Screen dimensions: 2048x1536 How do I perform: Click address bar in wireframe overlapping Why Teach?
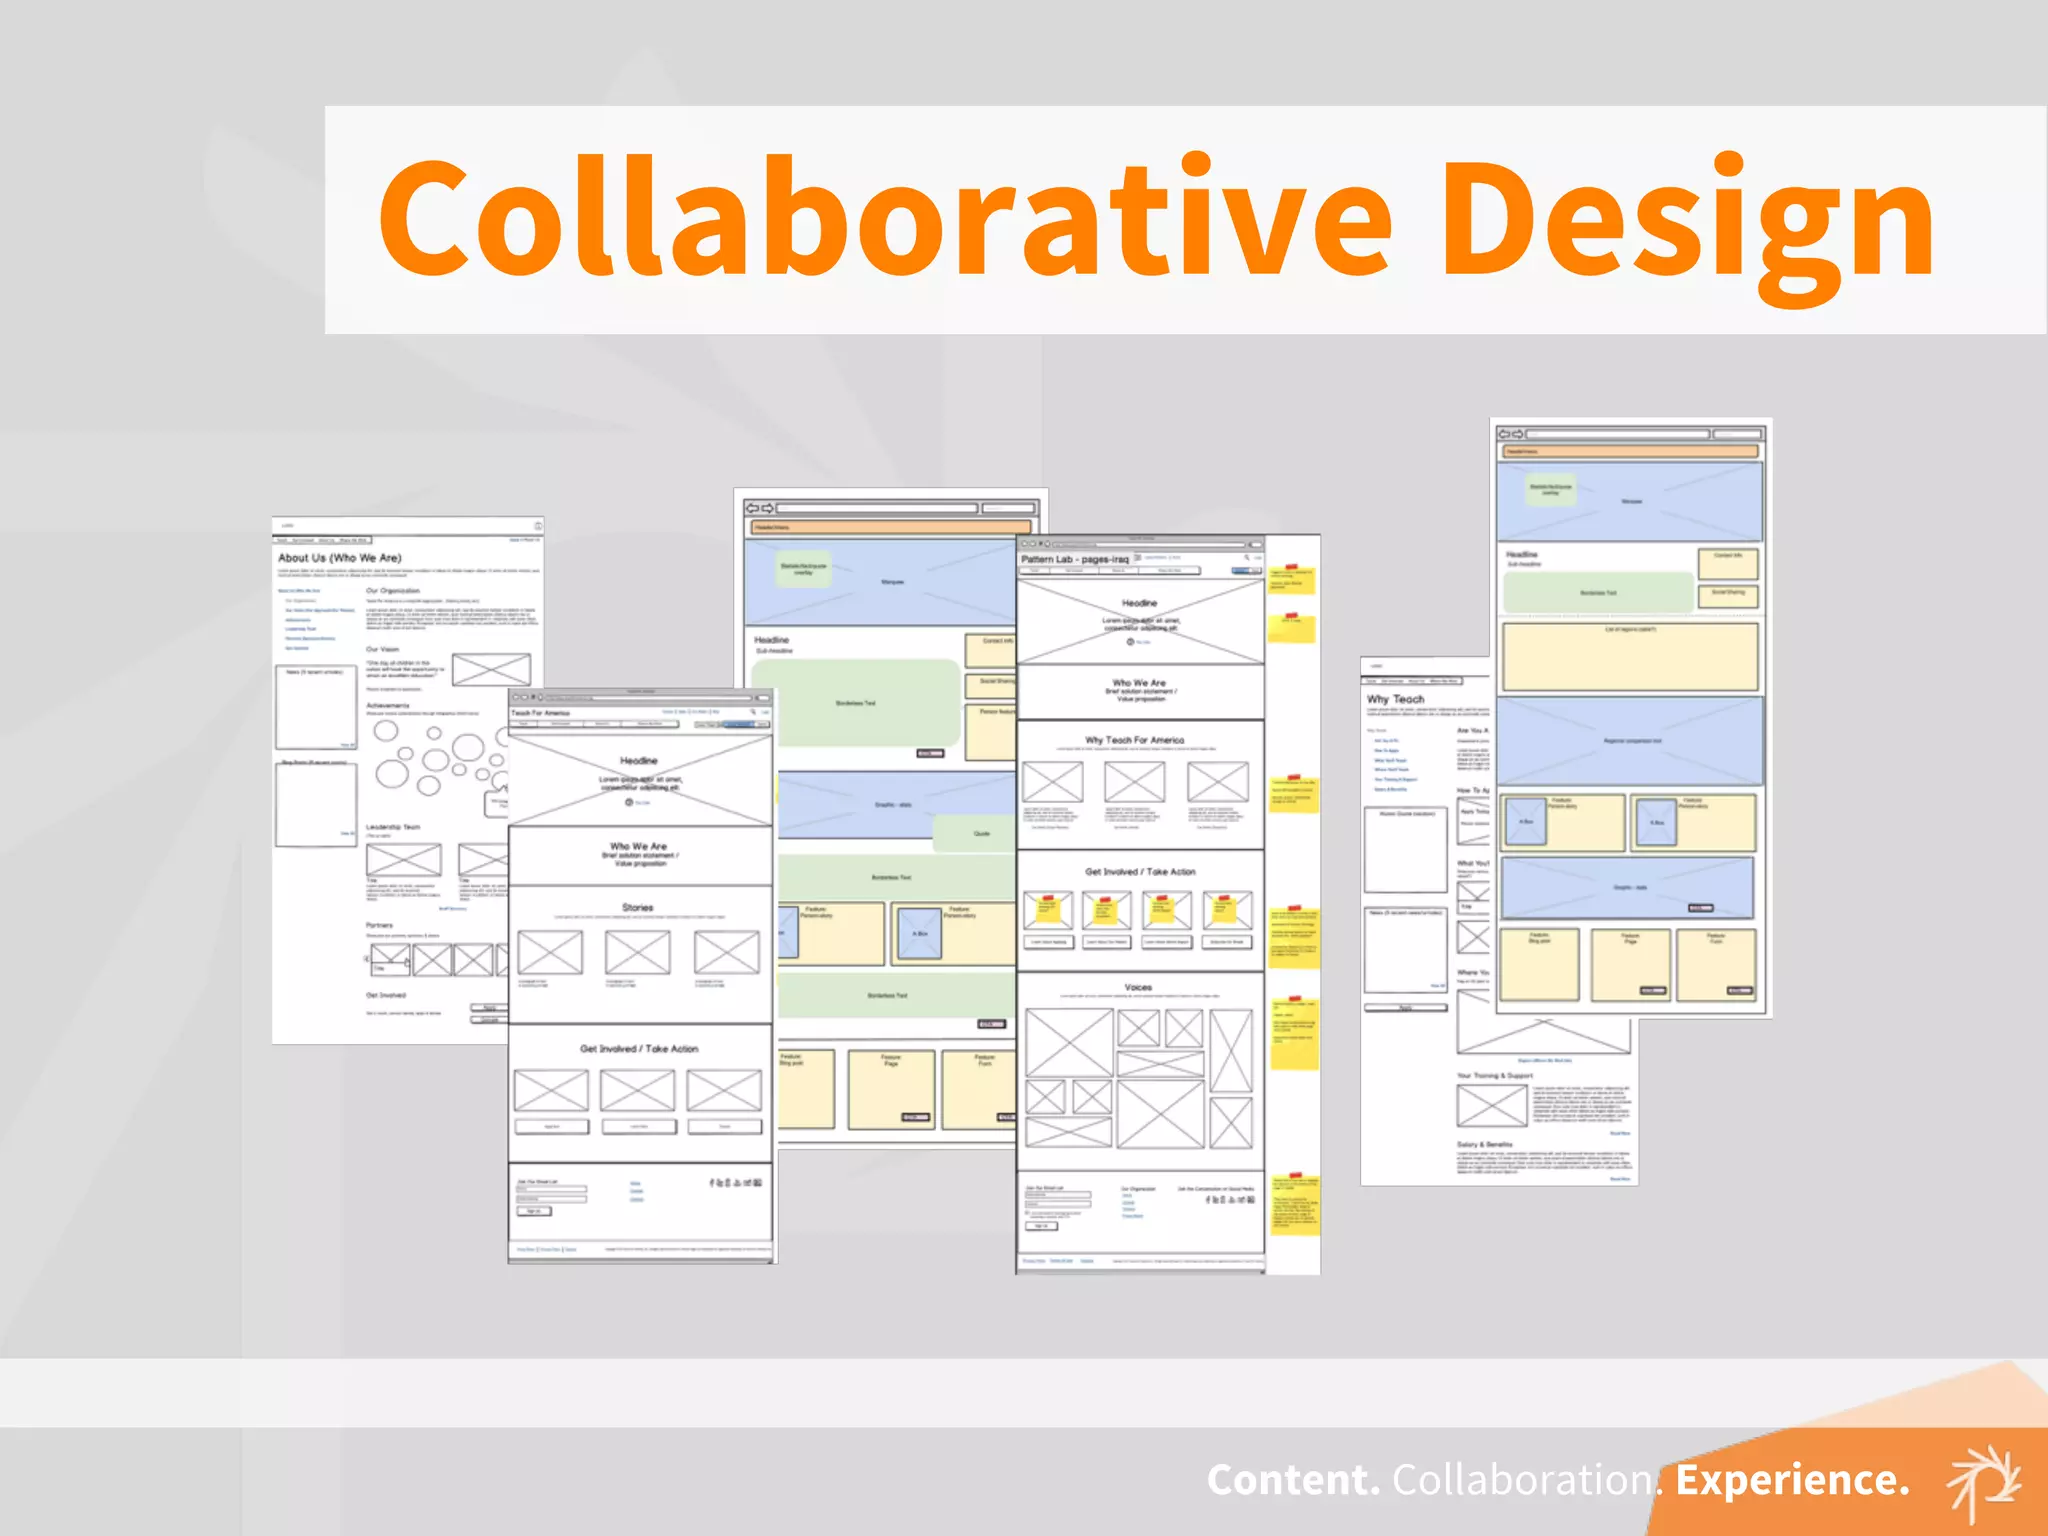[x=1618, y=434]
